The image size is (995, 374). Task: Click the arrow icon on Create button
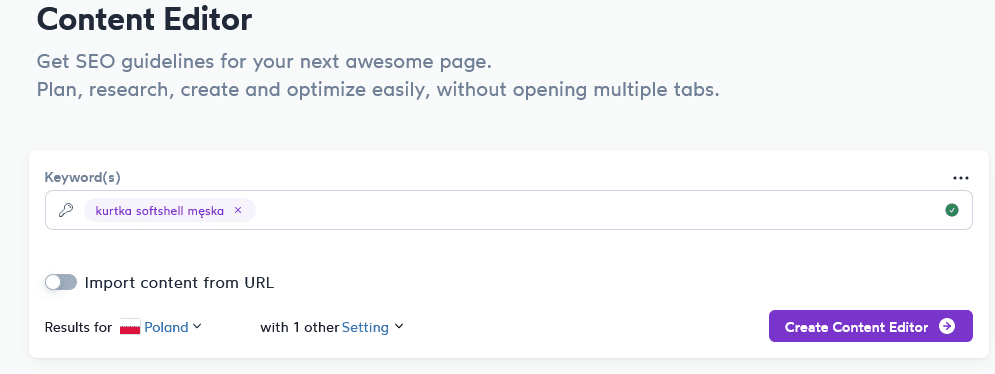(947, 326)
